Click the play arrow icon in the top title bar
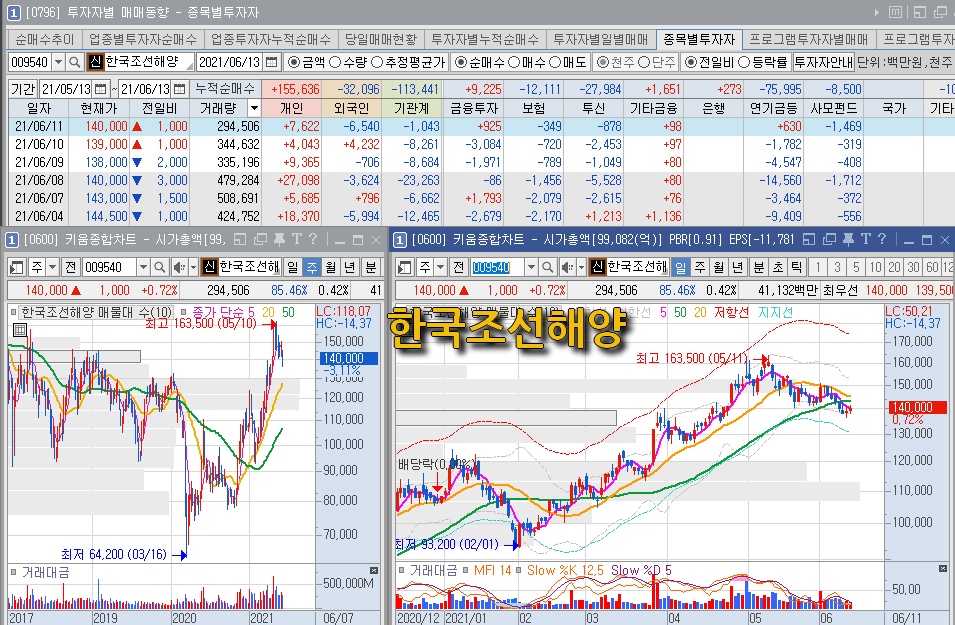 pyautogui.click(x=876, y=12)
